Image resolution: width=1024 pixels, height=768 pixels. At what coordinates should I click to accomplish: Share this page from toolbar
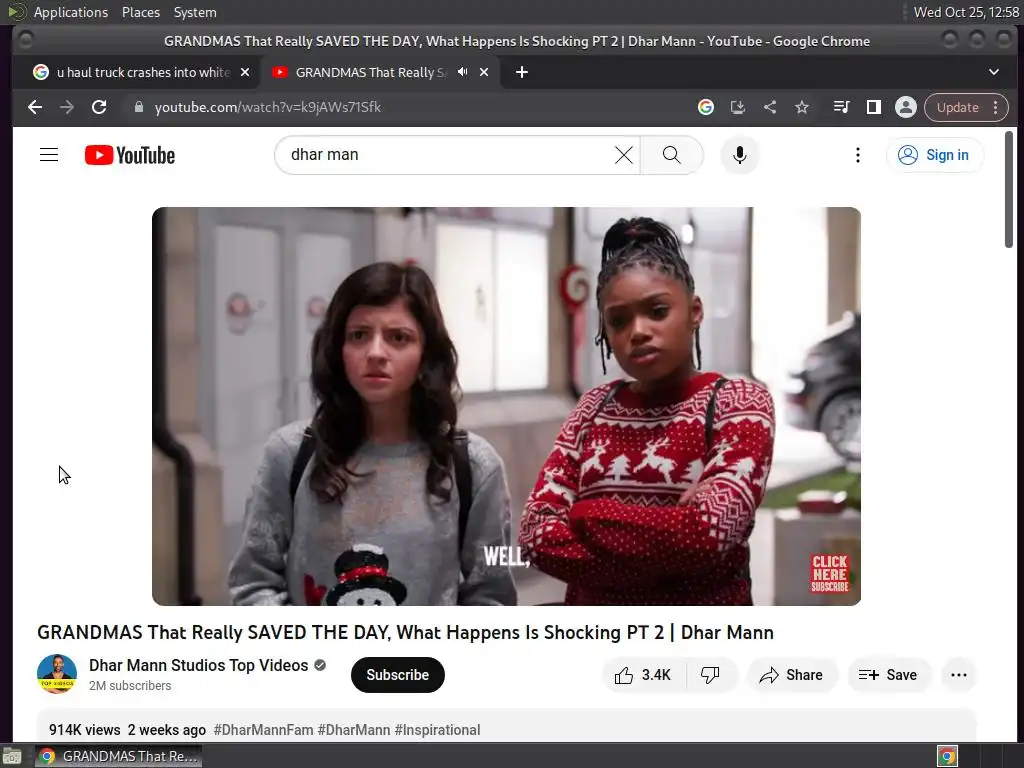coord(770,107)
